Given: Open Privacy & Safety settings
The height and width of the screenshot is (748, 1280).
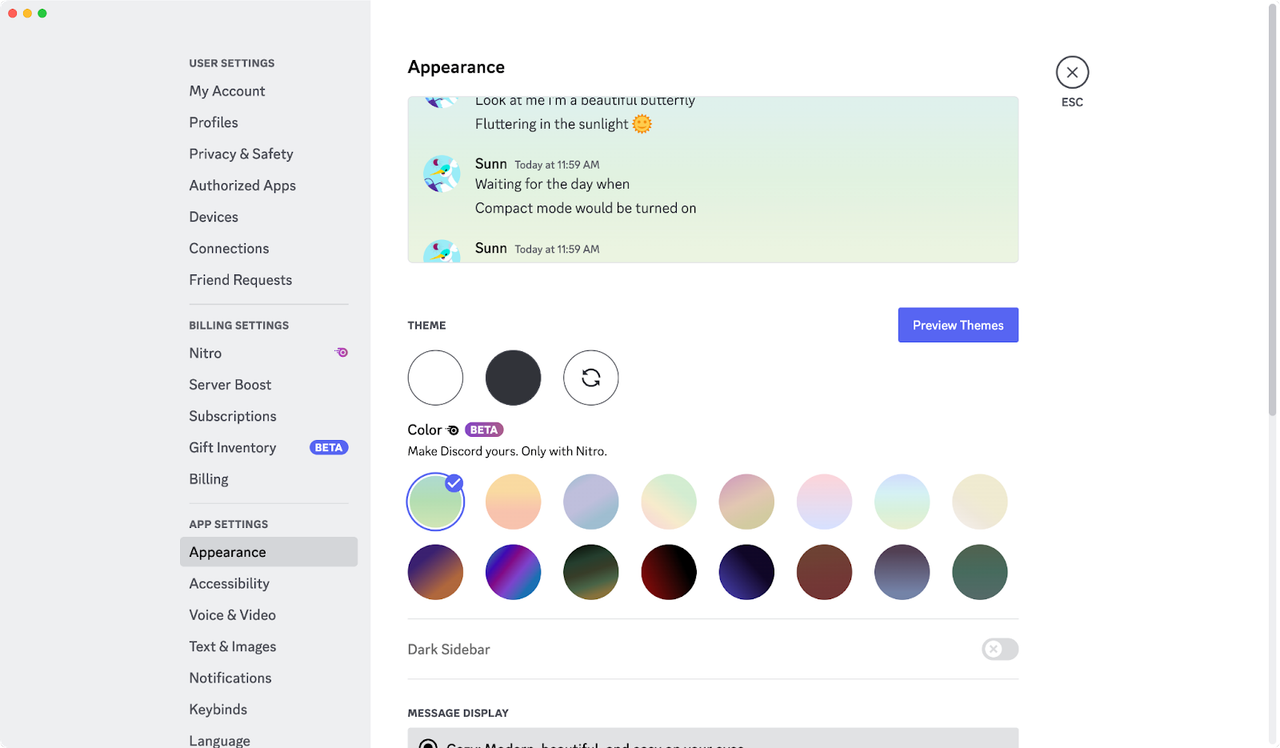Looking at the screenshot, I should pyautogui.click(x=241, y=154).
